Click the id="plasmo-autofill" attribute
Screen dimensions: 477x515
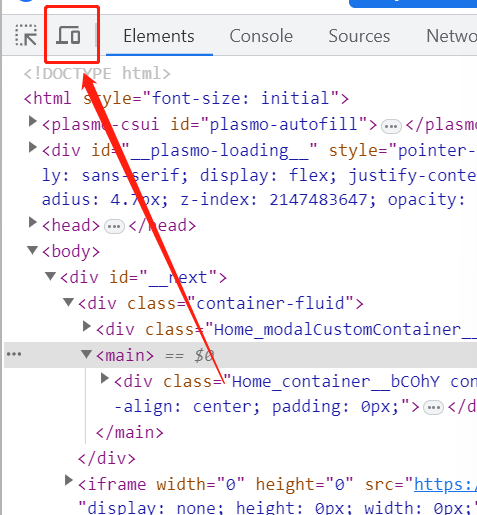(x=269, y=125)
